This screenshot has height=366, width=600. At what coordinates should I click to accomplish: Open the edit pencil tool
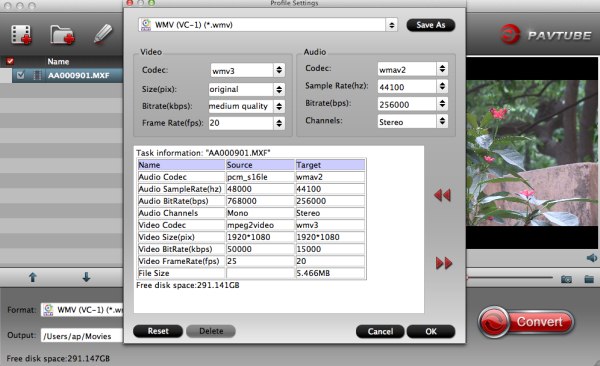click(103, 34)
